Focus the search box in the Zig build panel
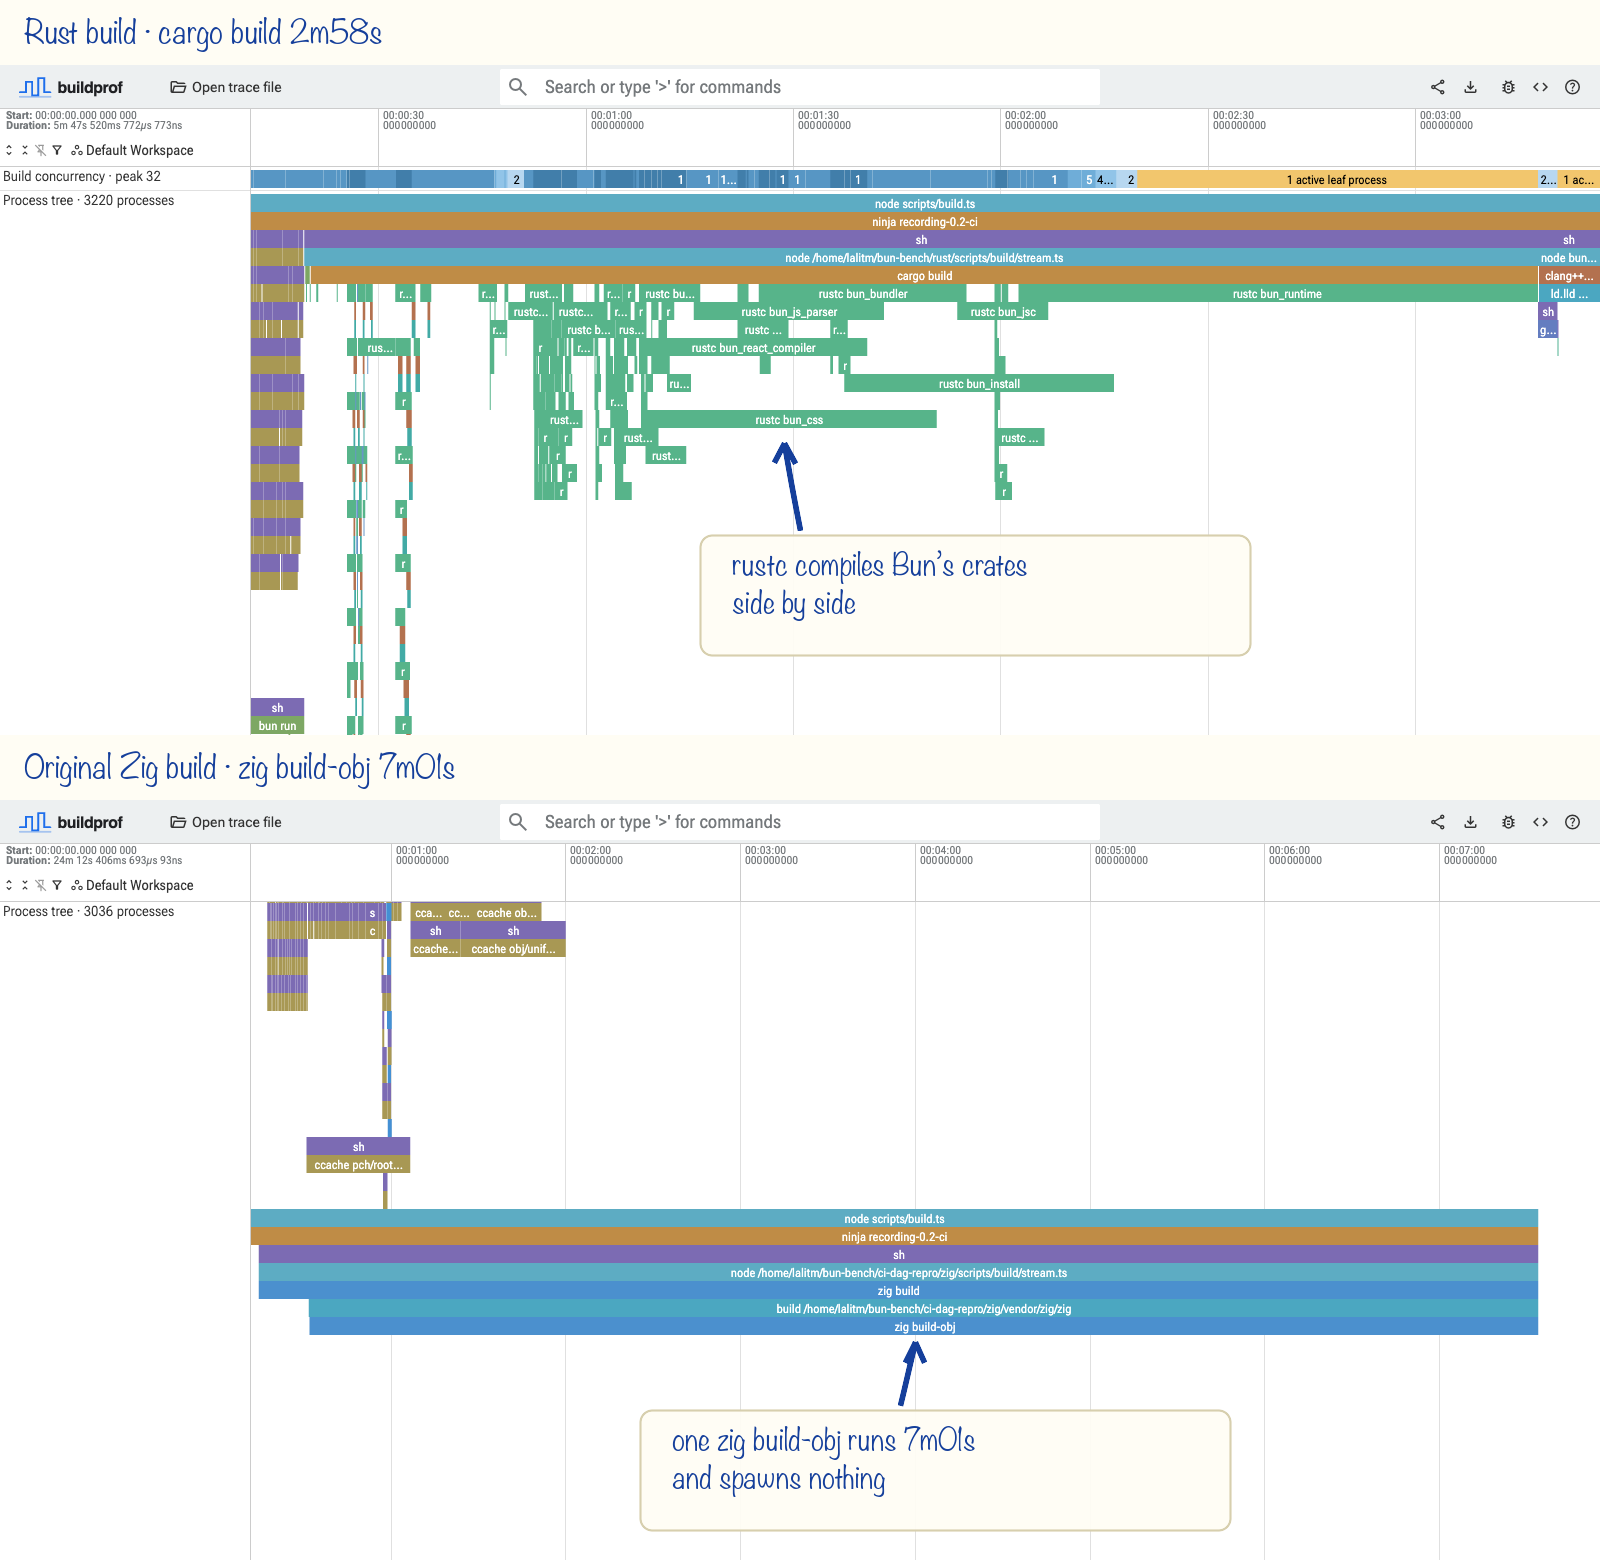This screenshot has width=1600, height=1560. click(x=800, y=822)
